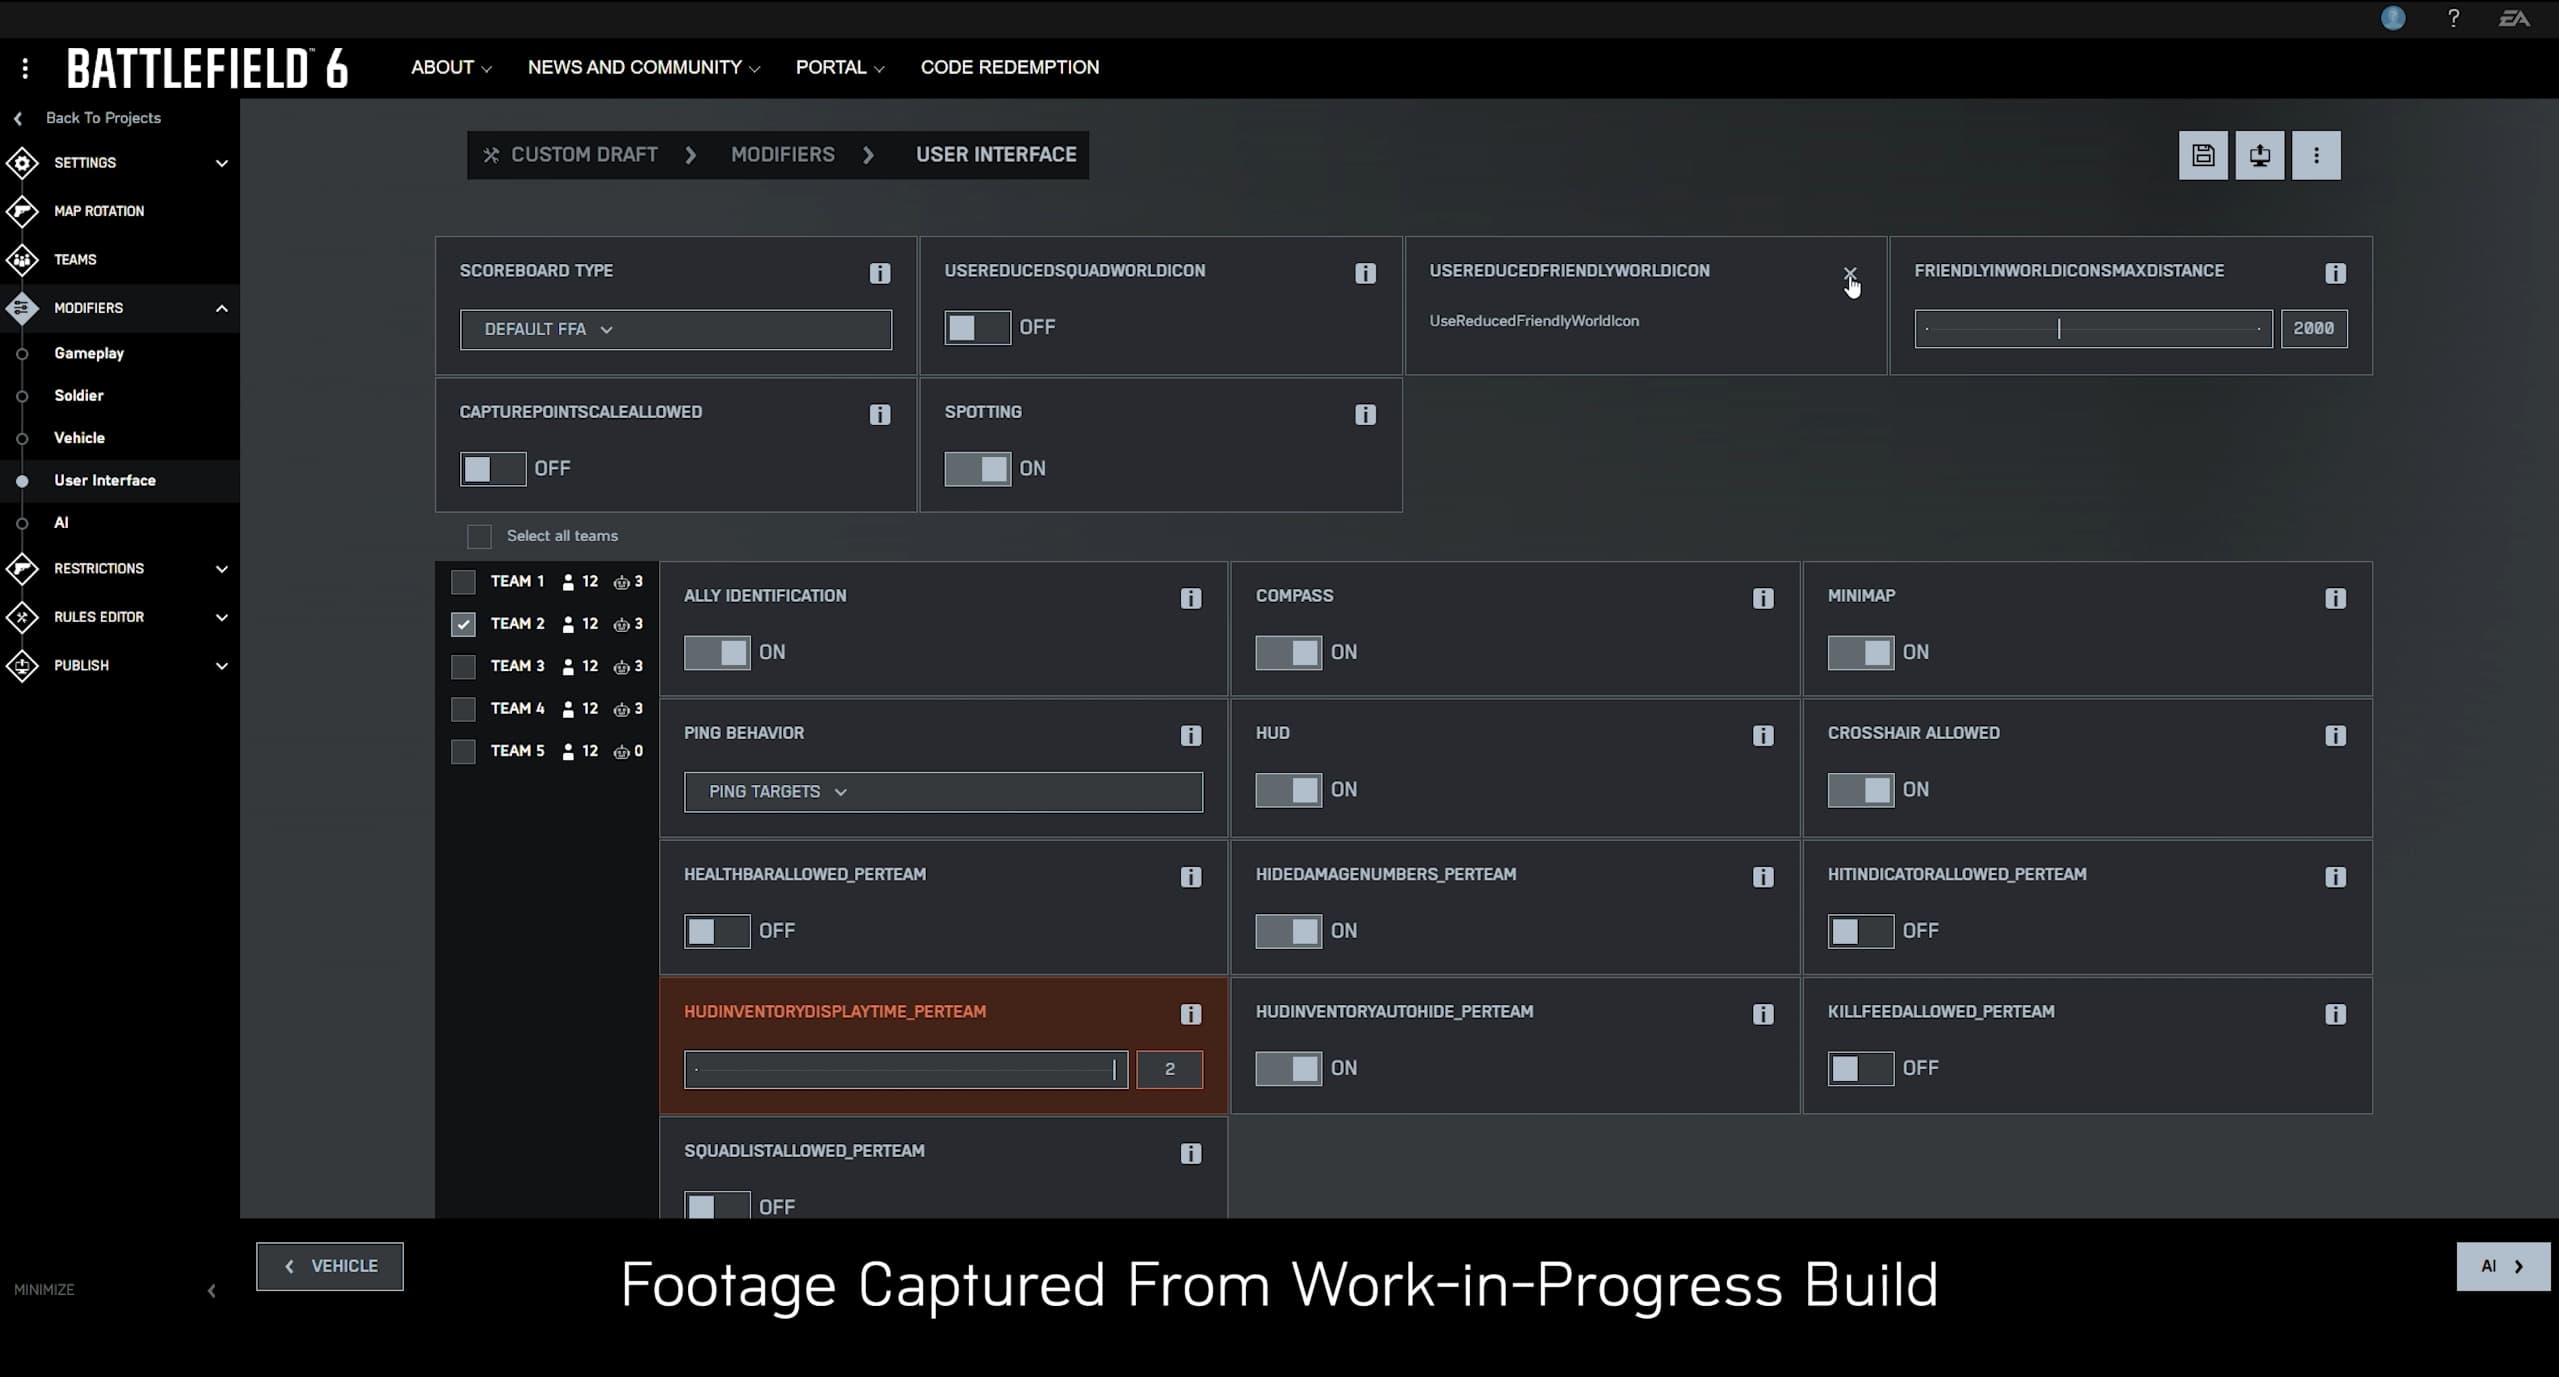This screenshot has height=1377, width=2559.
Task: Select Gameplay under Modifiers
Action: [89, 353]
